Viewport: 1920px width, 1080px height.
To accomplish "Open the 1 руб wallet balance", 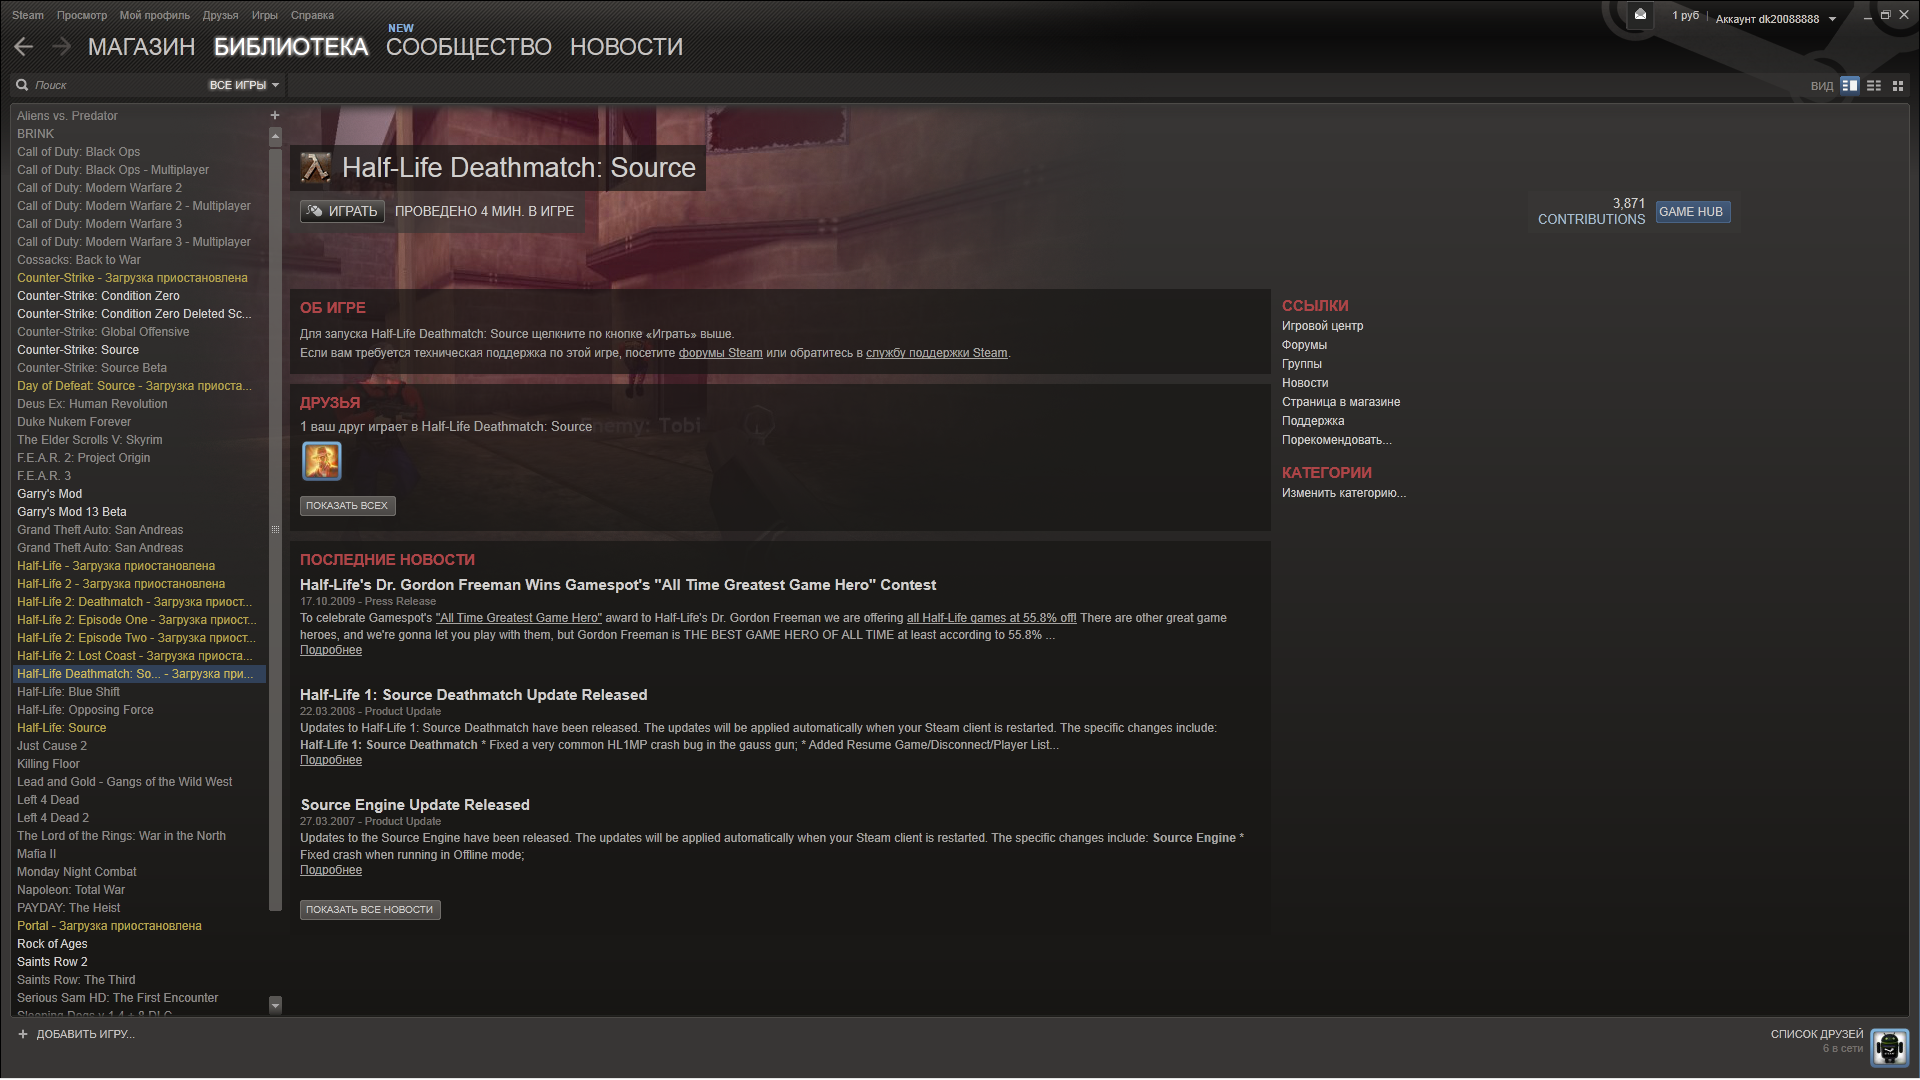I will tap(1685, 15).
